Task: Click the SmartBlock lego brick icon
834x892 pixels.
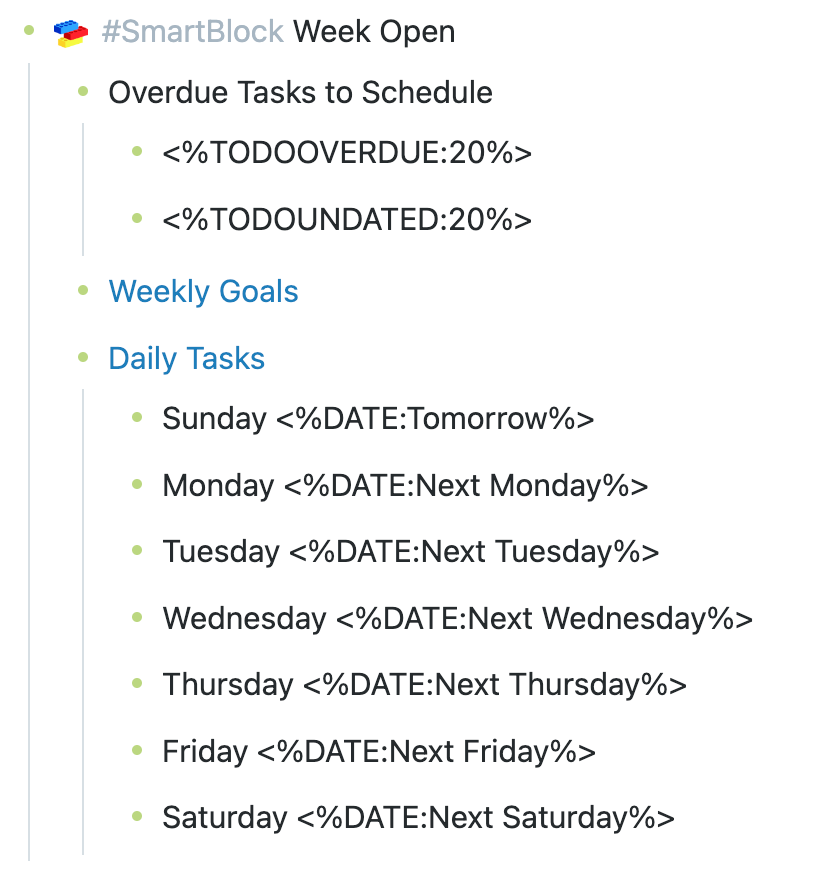Action: click(x=72, y=33)
